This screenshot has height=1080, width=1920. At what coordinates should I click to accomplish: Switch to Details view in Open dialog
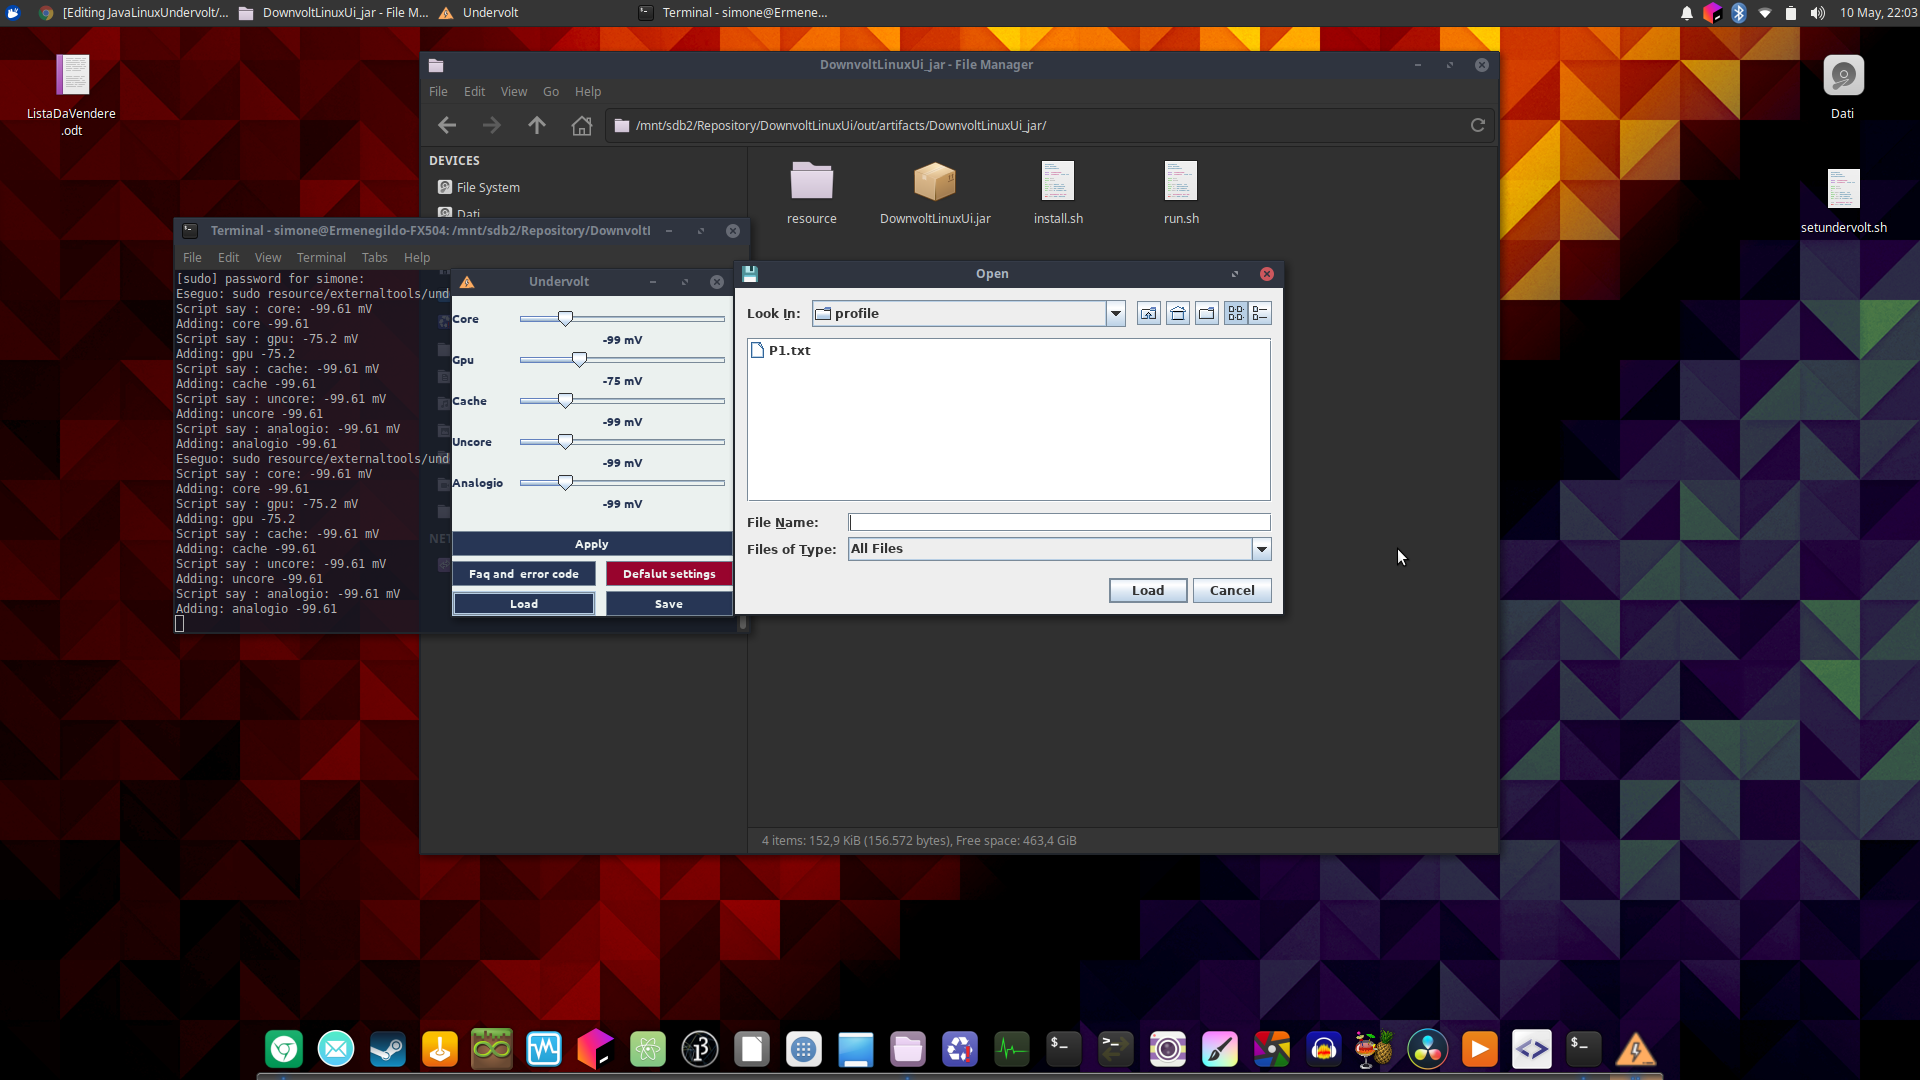1260,314
